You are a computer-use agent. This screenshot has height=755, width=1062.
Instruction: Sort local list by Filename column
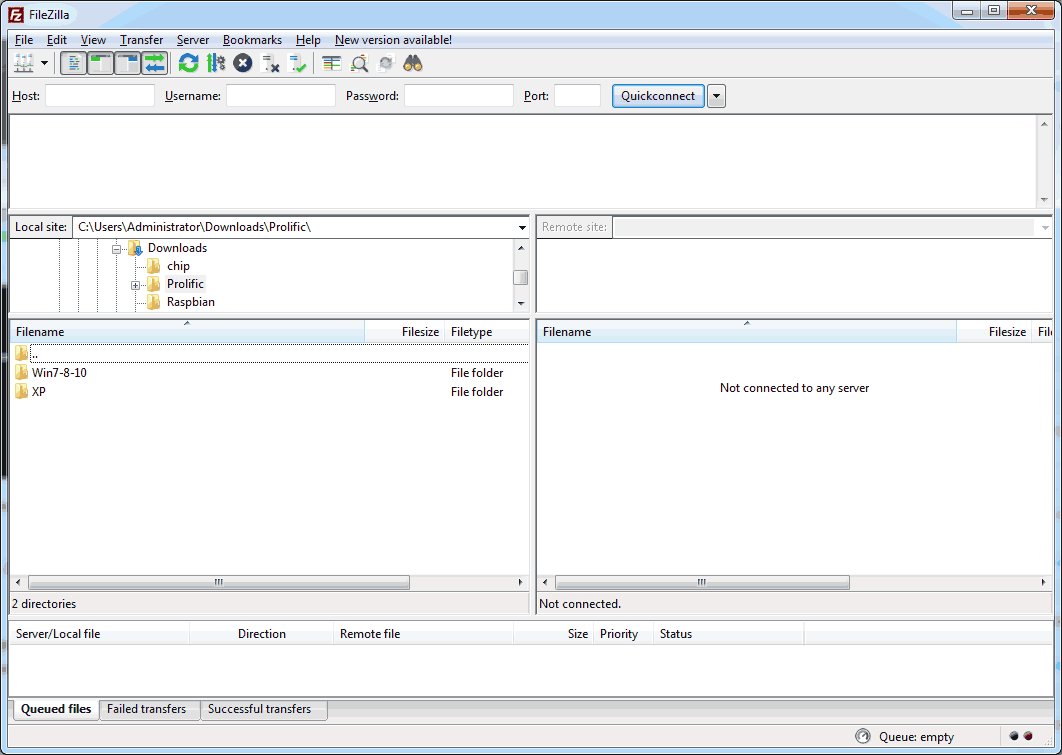pyautogui.click(x=187, y=332)
